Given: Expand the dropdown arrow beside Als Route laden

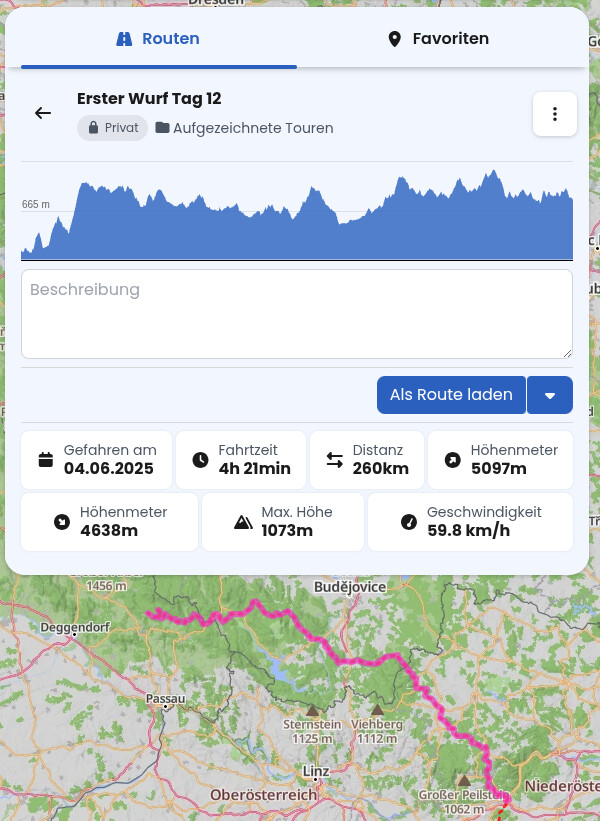Looking at the screenshot, I should click(550, 395).
